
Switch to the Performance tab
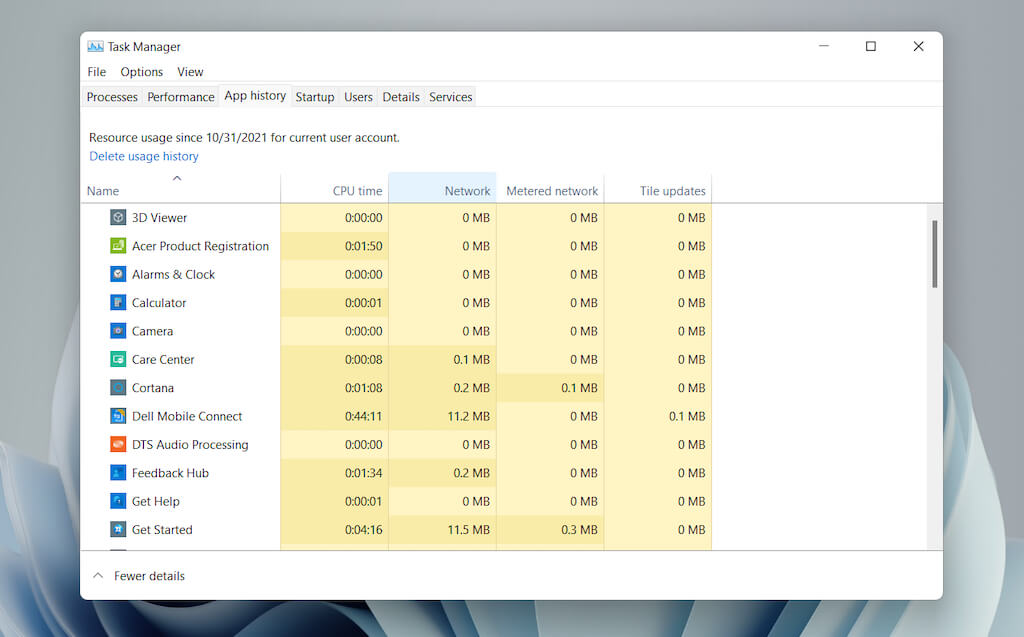tap(181, 97)
